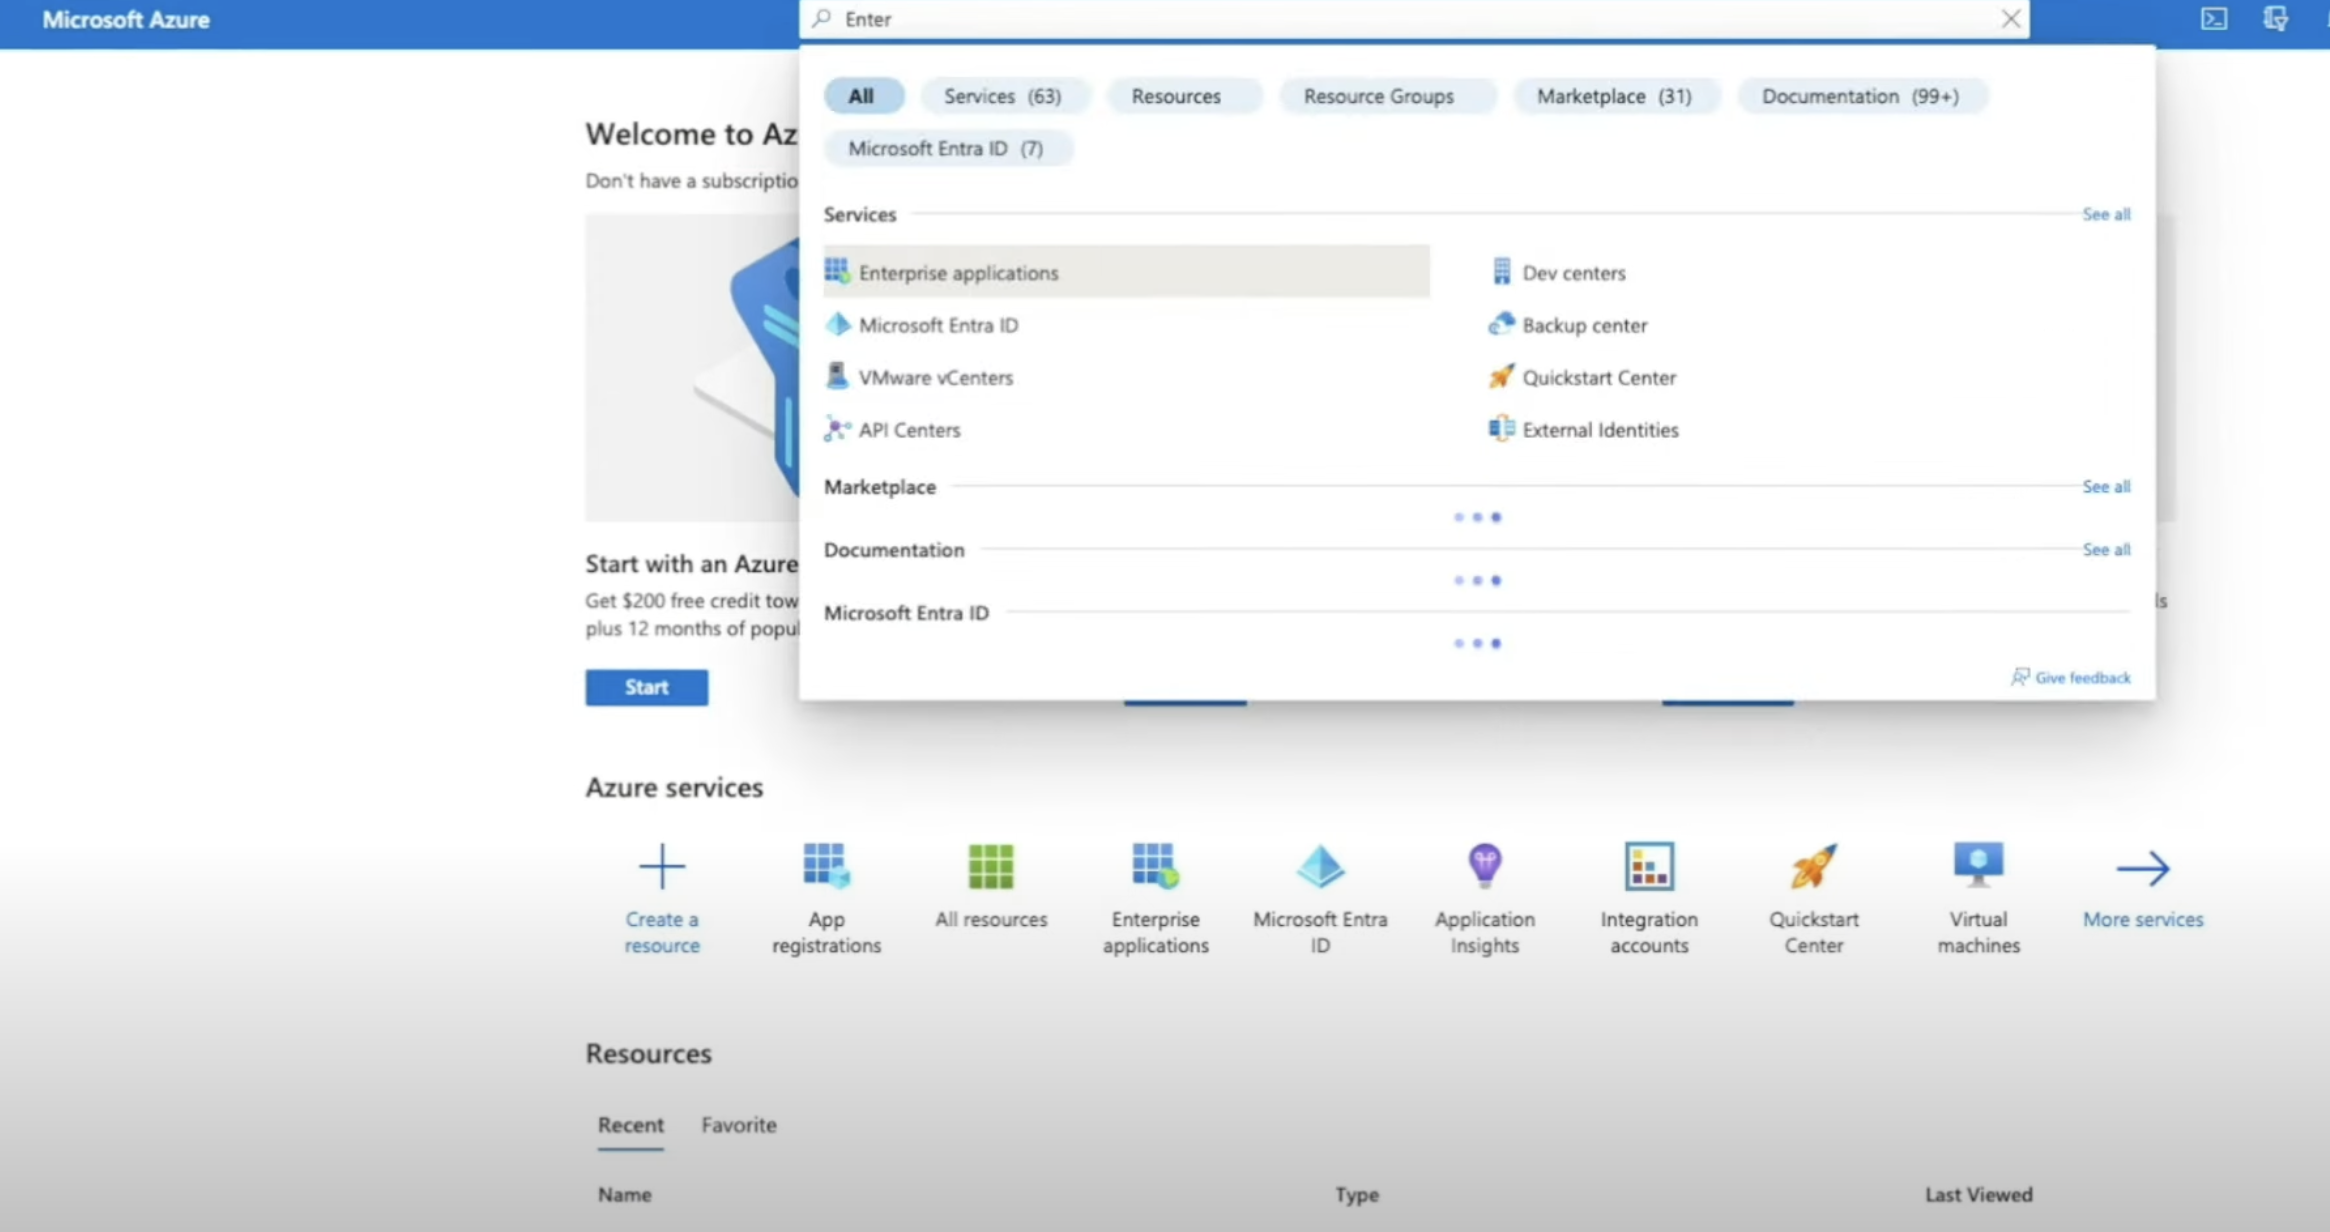See all Documentation results
The width and height of the screenshot is (2330, 1232).
pyautogui.click(x=2105, y=550)
